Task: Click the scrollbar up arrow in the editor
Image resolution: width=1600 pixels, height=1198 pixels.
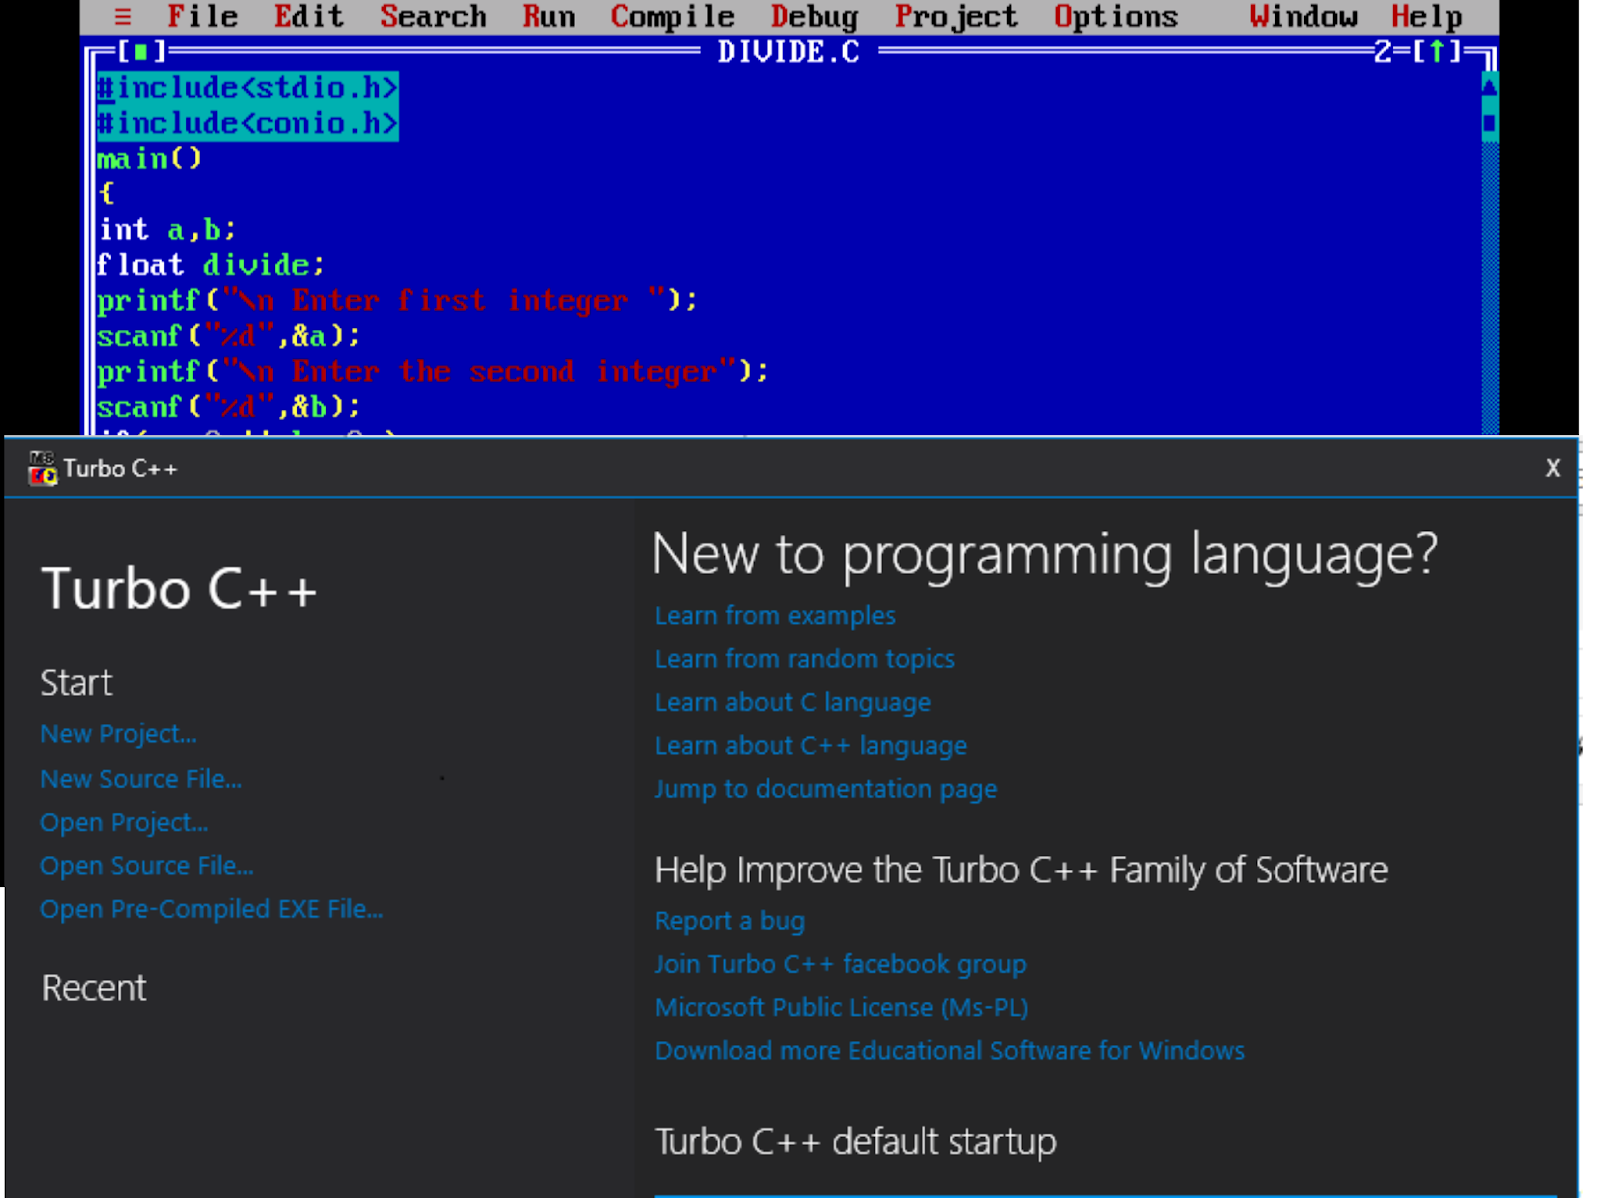Action: click(x=1490, y=85)
